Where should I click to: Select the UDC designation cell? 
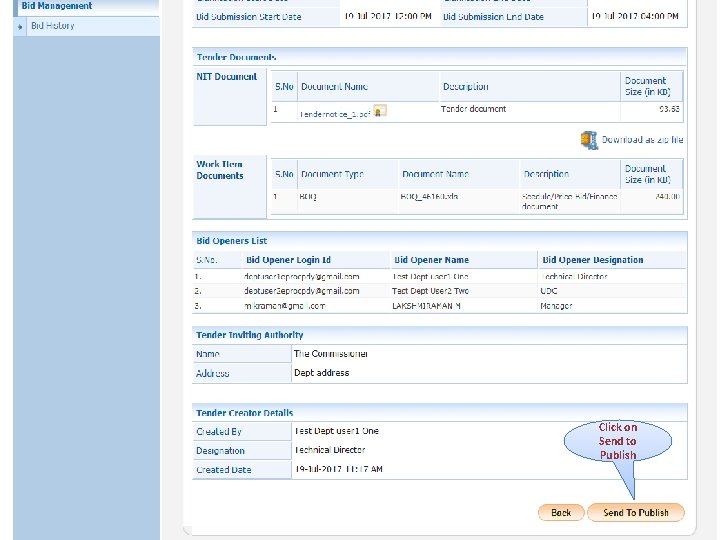549,291
